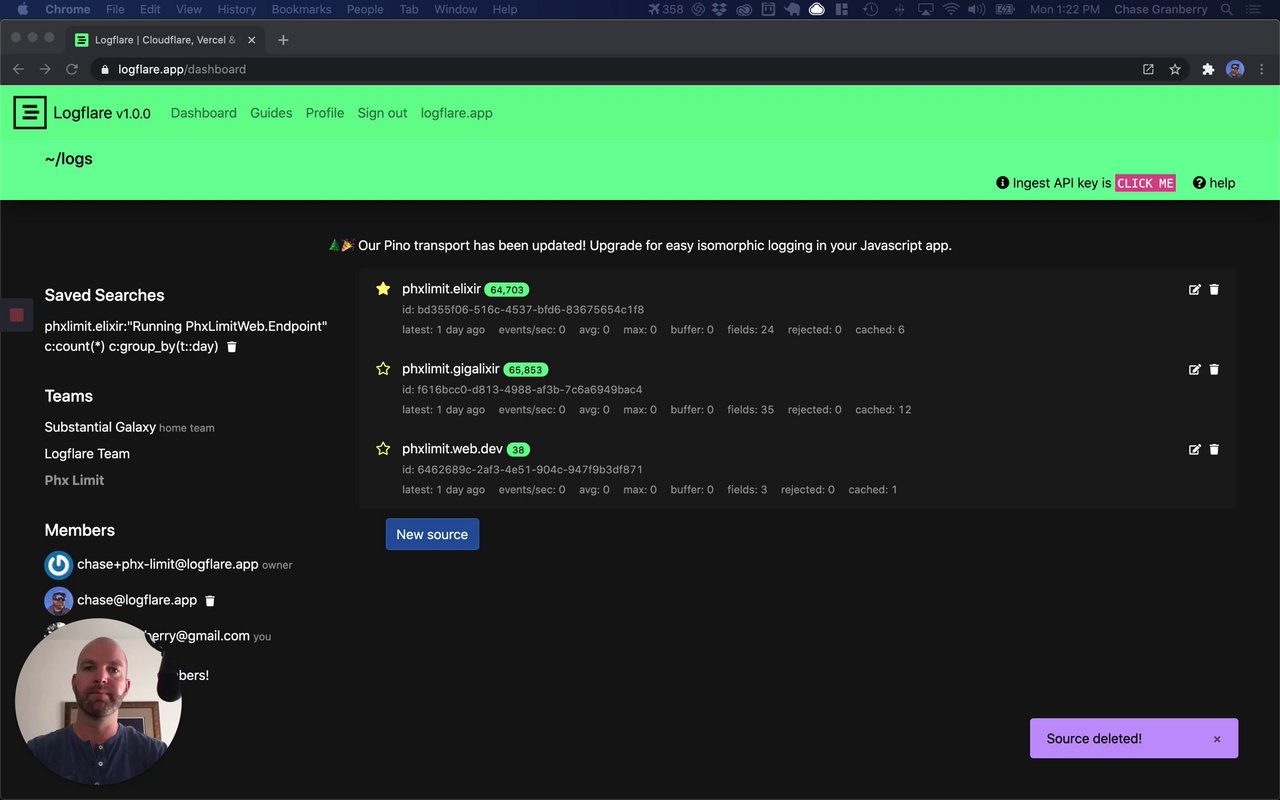1280x800 pixels.
Task: Edit the phxlimit.gigalixir source
Action: click(1194, 369)
